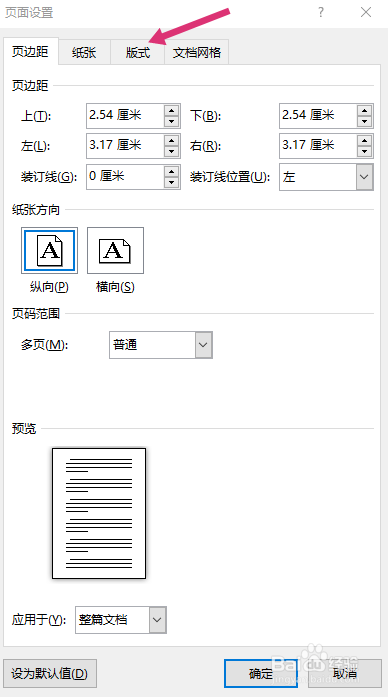Select the portrait (纵向) orientation icon
Screen dimensions: 388x697
pyautogui.click(x=49, y=250)
